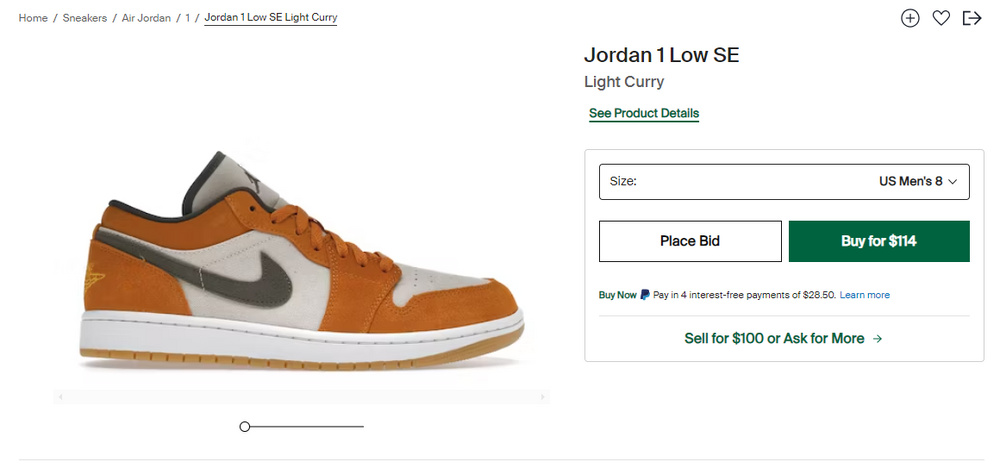Click the chevron next to US Men's 8
The width and height of the screenshot is (1000, 462).
pyautogui.click(x=953, y=182)
